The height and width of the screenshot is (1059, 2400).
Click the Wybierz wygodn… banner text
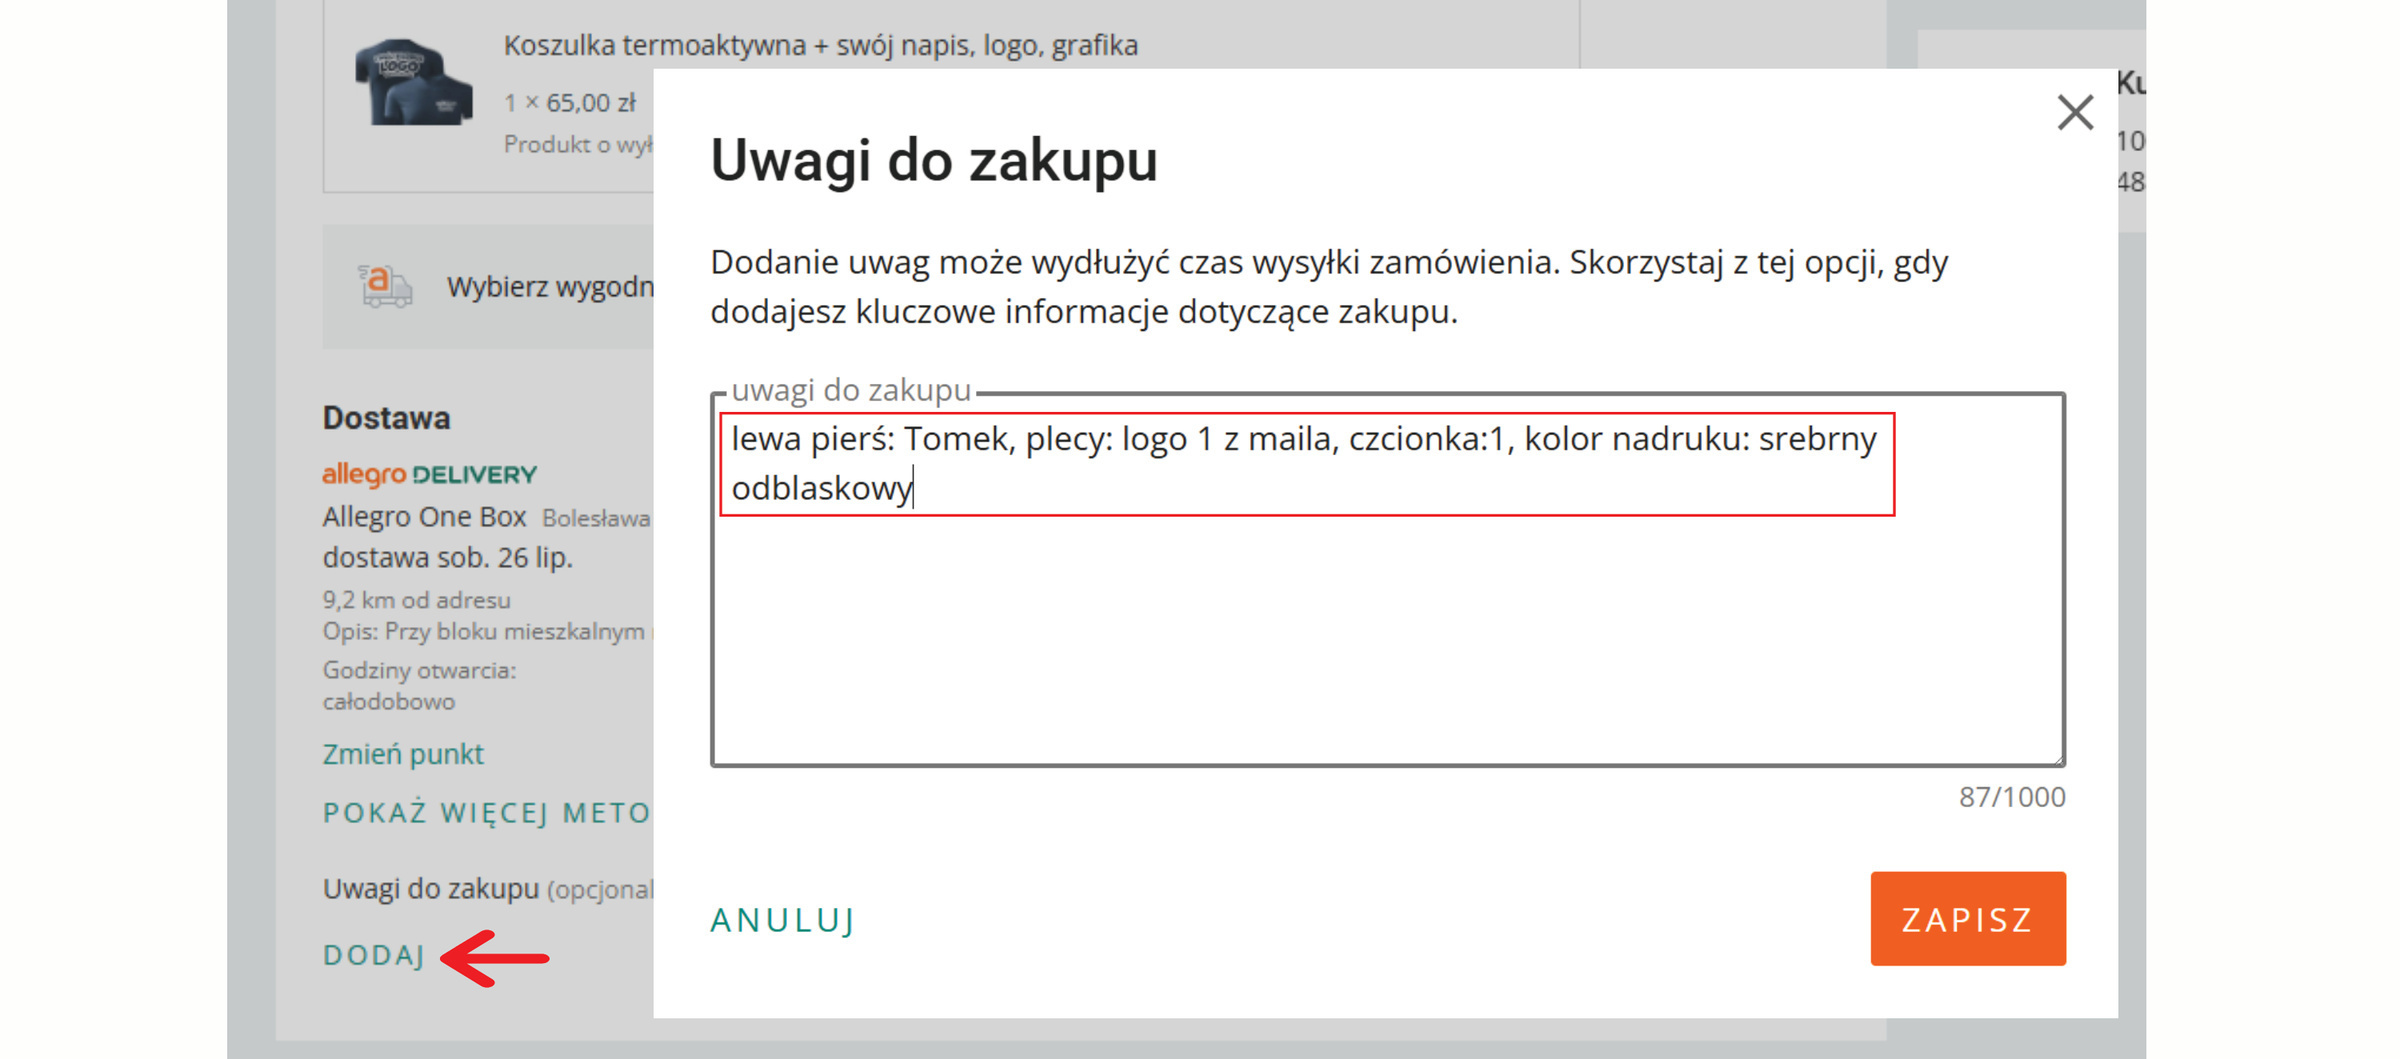tap(549, 287)
